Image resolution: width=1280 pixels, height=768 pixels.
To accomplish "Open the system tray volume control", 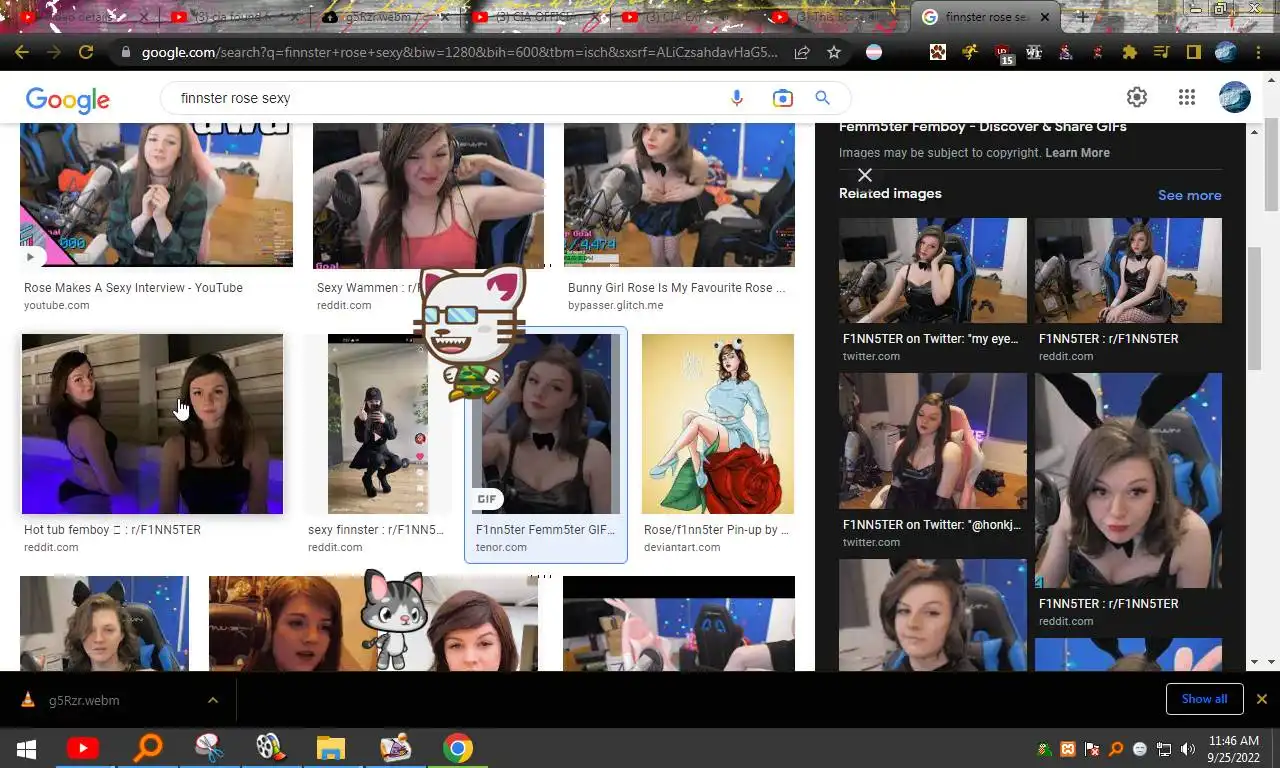I will click(1187, 749).
